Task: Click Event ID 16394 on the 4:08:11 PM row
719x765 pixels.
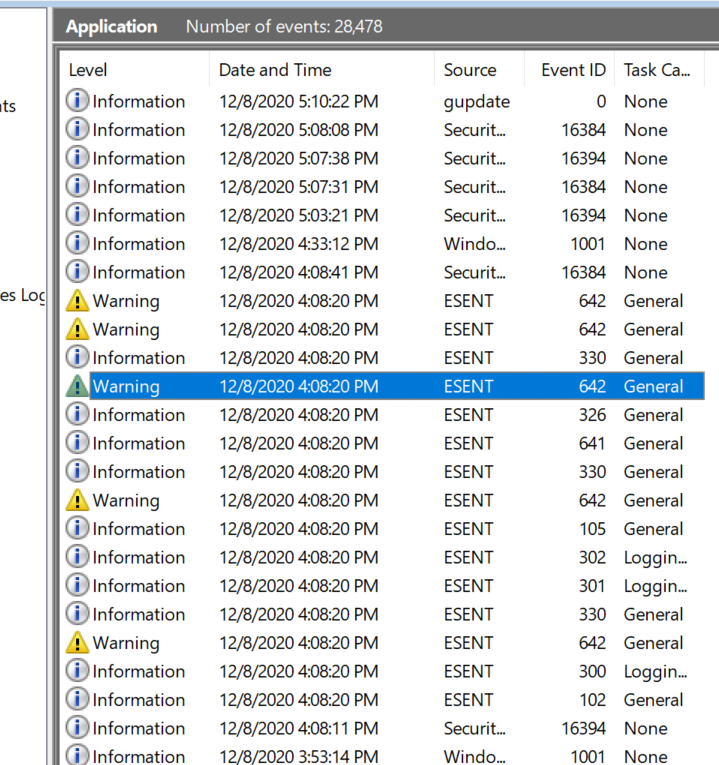Action: 583,728
